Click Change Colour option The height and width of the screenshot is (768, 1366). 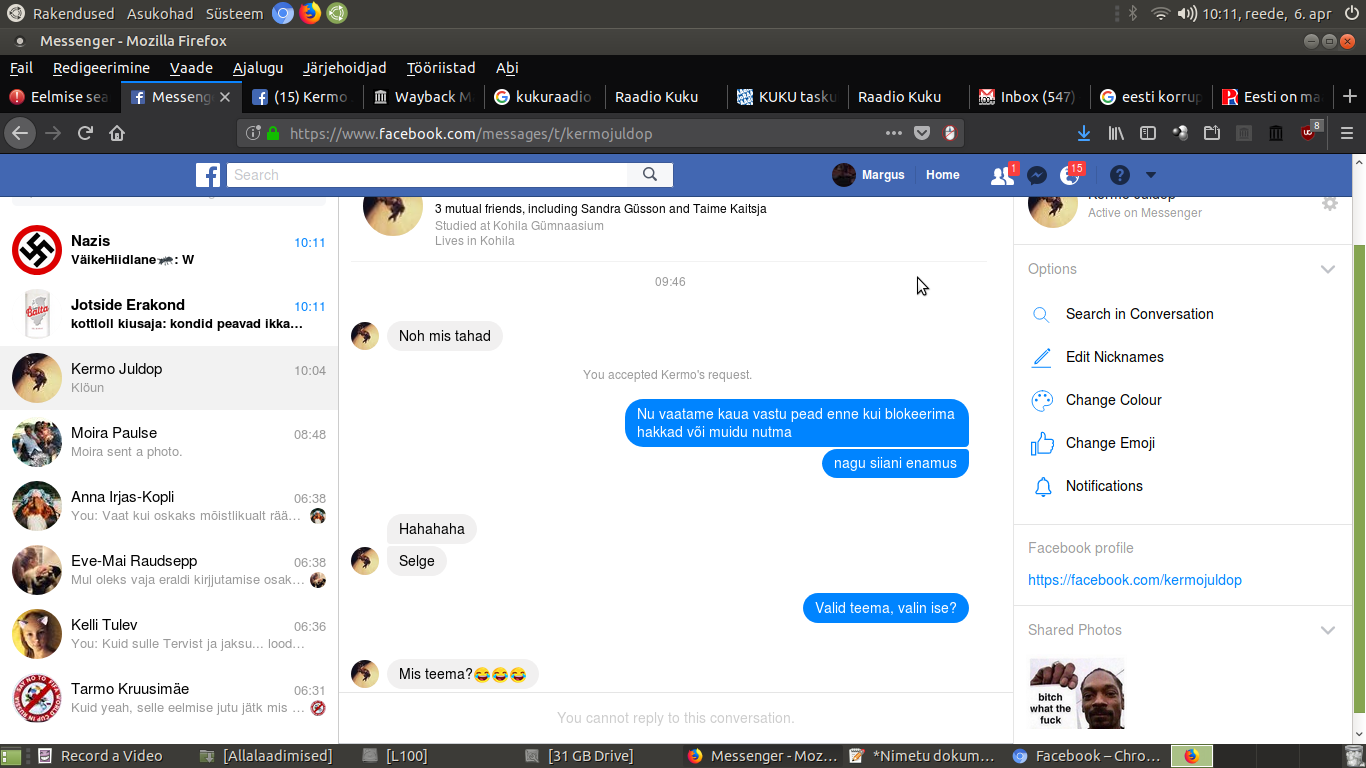[x=1113, y=400]
